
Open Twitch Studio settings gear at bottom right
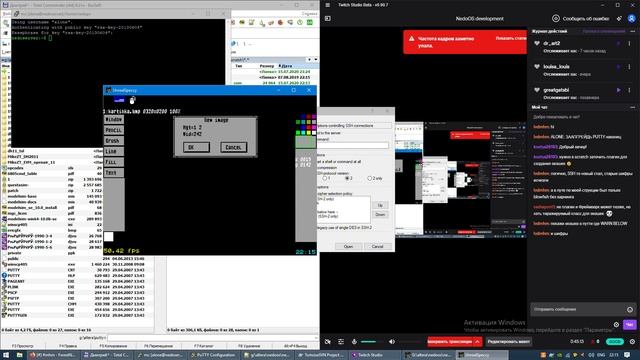[x=632, y=342]
